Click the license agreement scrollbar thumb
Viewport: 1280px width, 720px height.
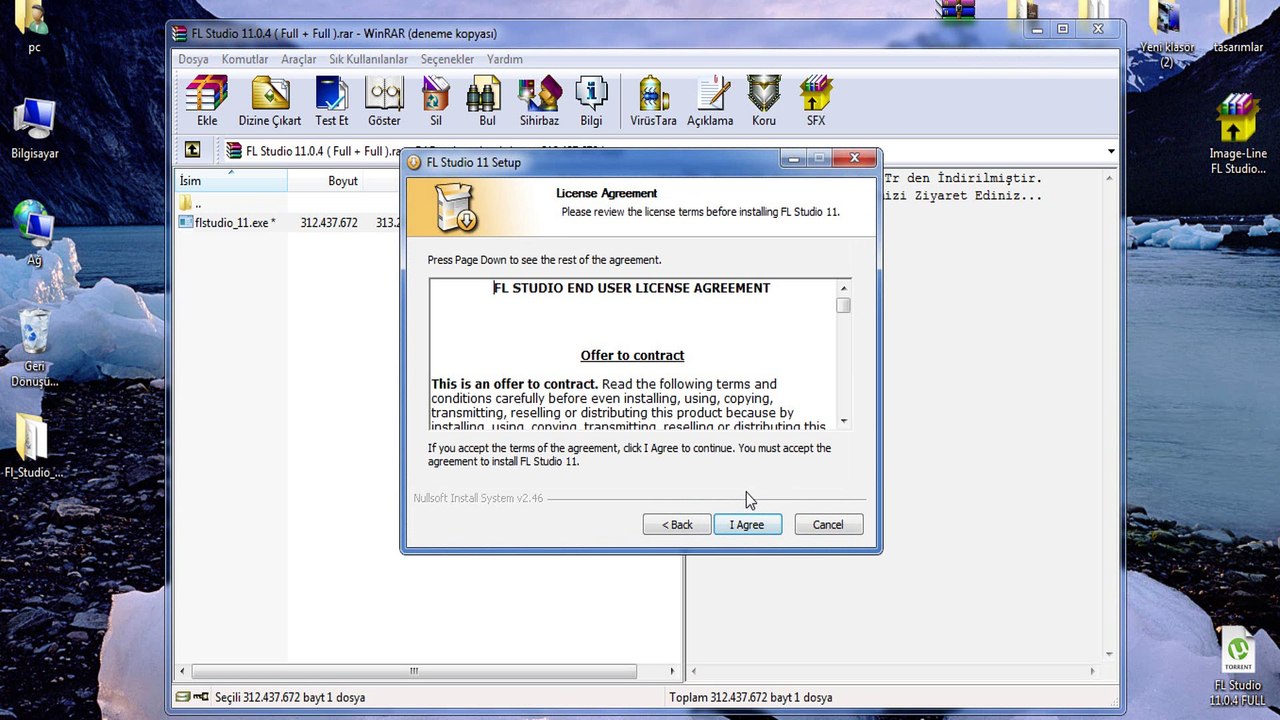point(843,305)
